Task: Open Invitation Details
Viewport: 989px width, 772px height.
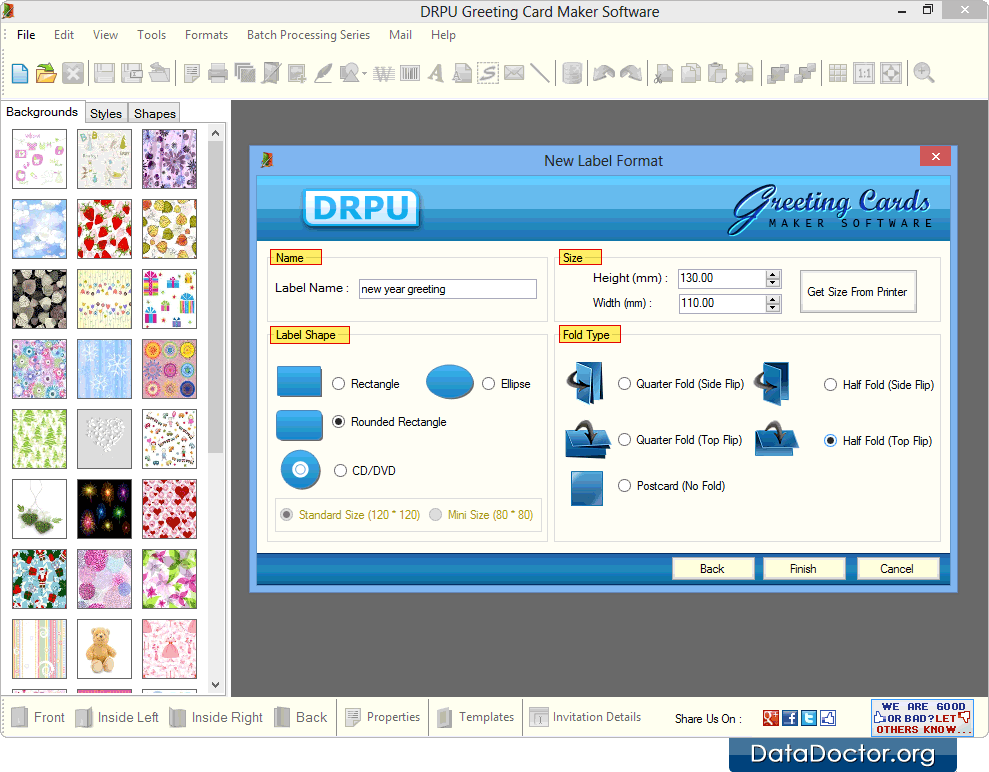Action: point(585,717)
